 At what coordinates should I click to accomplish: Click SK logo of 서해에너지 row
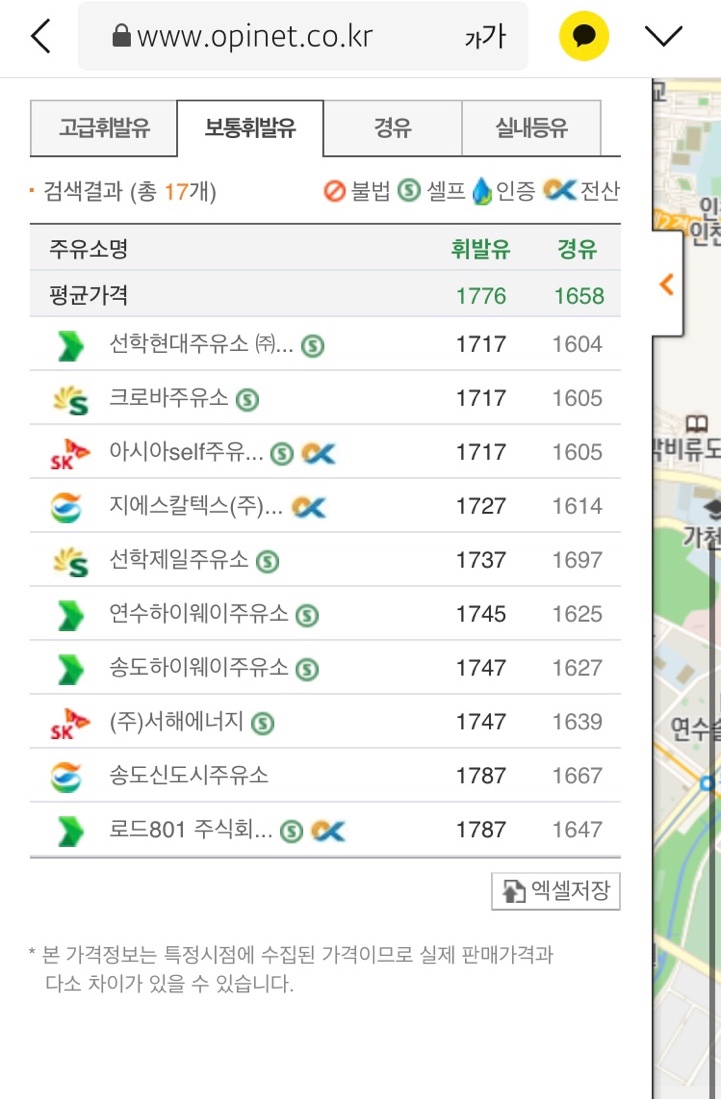[x=70, y=723]
